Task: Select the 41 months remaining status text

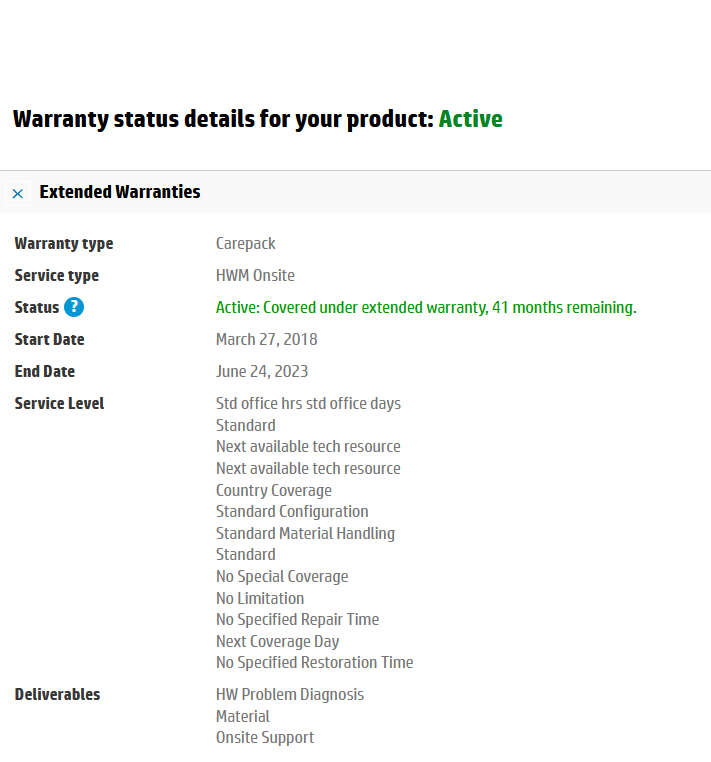Action: [x=564, y=308]
